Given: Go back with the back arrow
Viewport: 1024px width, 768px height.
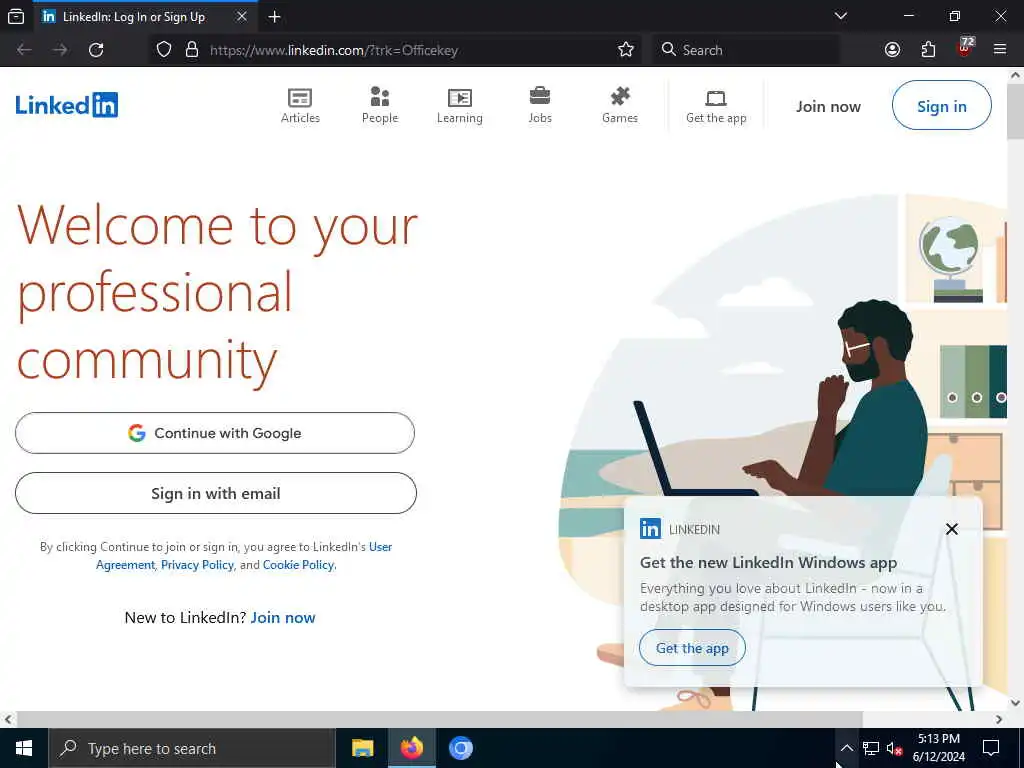Looking at the screenshot, I should (x=24, y=50).
